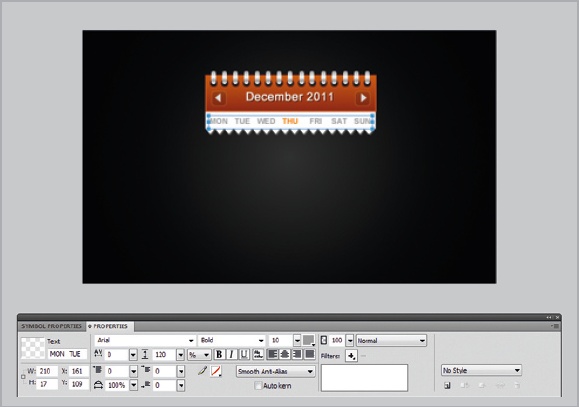This screenshot has width=579, height=407.
Task: Open the Bold font style dropdown
Action: (232, 340)
